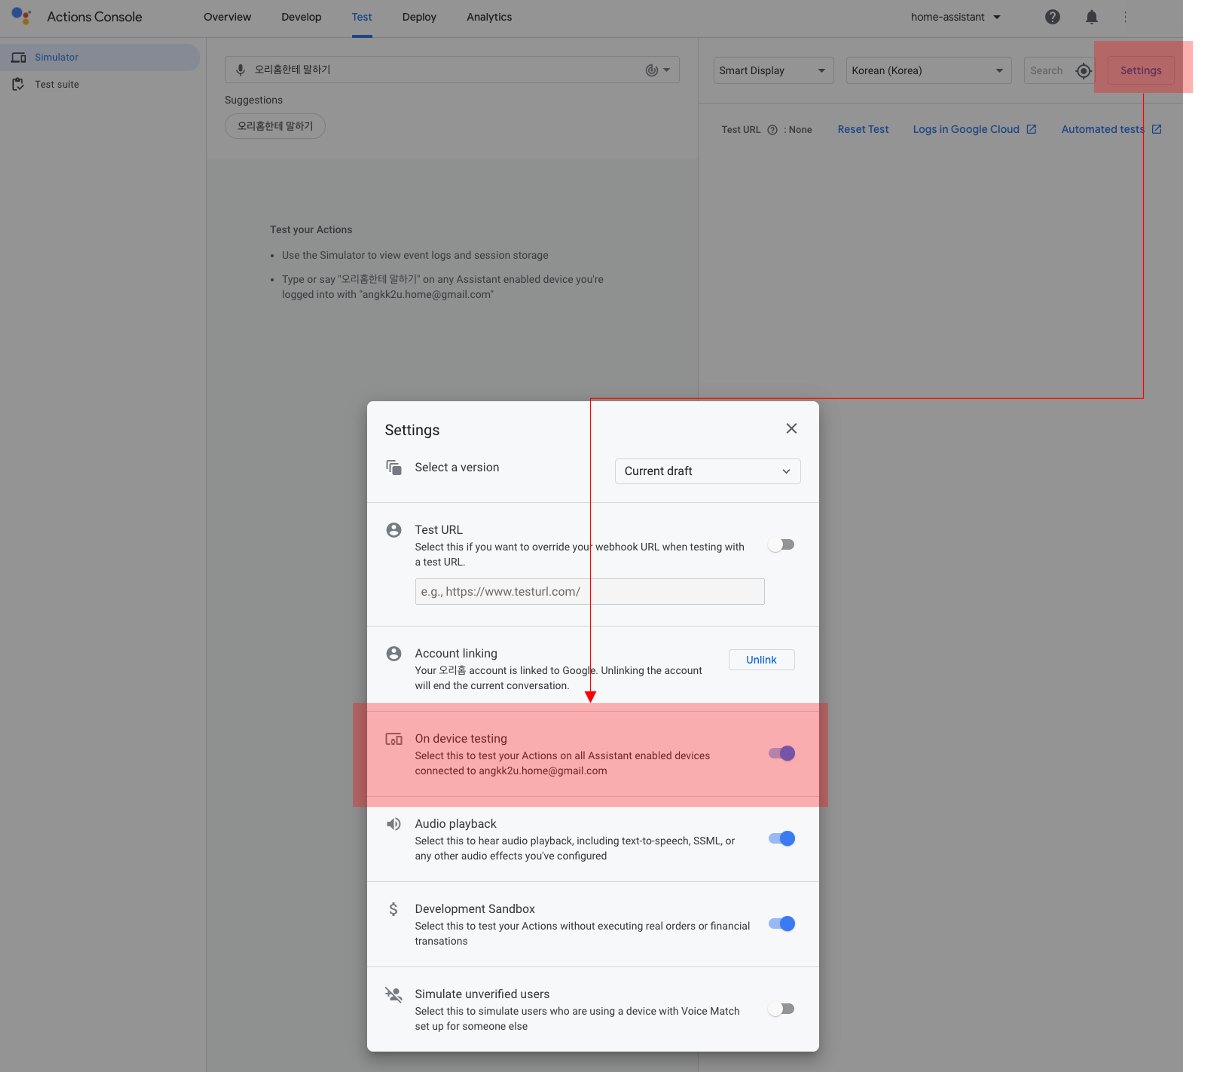Click the Simulator sidebar icon

point(19,57)
